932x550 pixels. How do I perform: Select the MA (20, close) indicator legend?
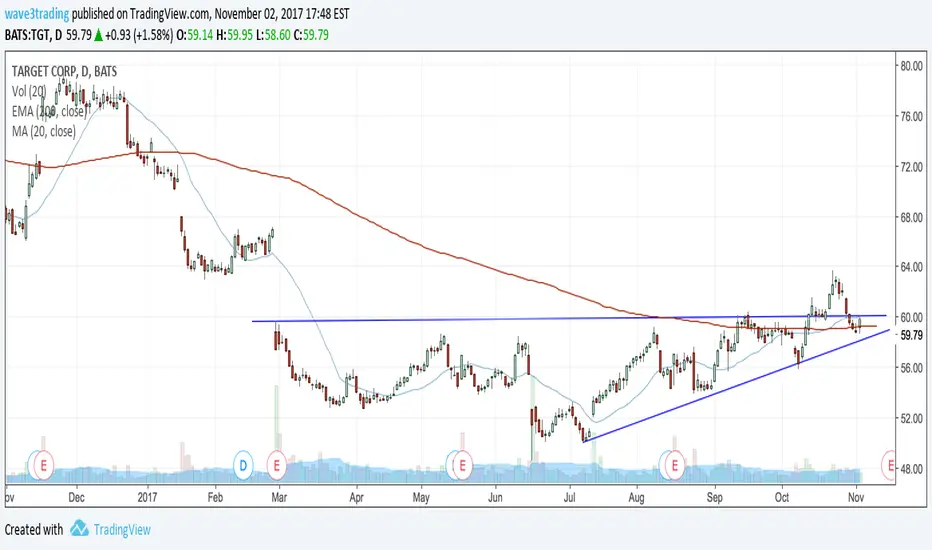(44, 131)
